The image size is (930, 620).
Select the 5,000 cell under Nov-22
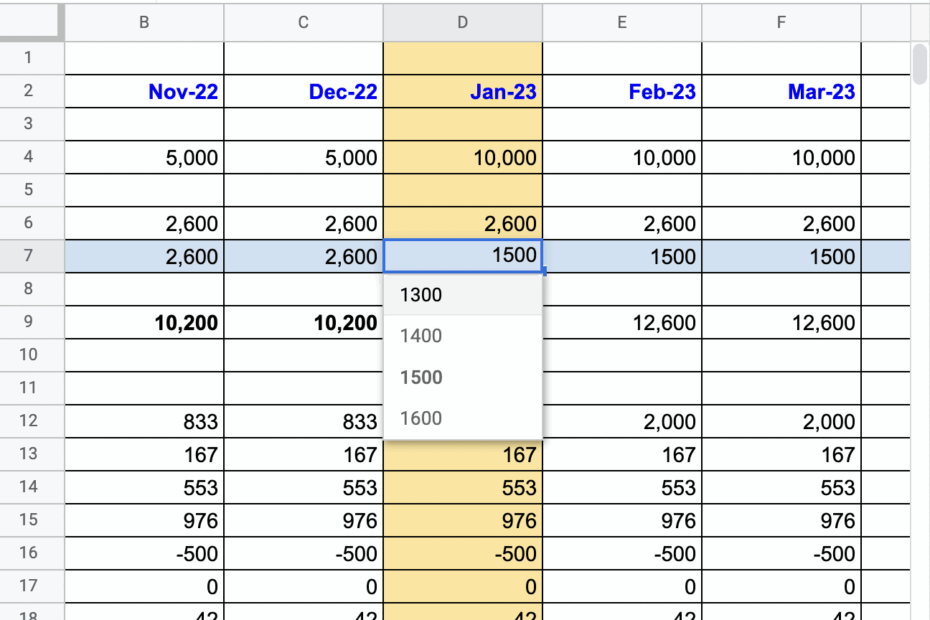144,157
